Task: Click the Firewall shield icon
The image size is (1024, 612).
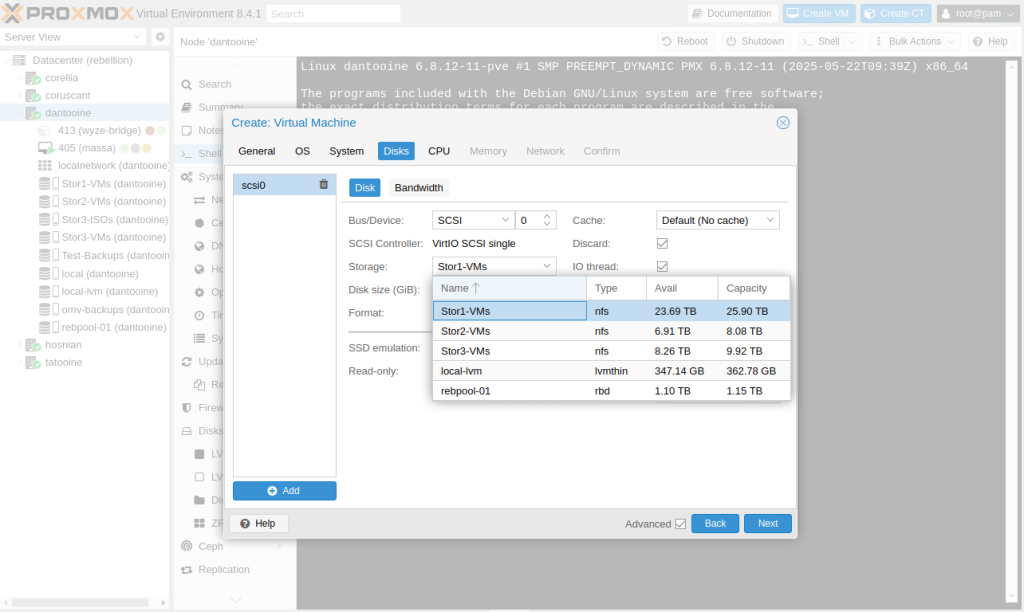Action: (x=187, y=408)
